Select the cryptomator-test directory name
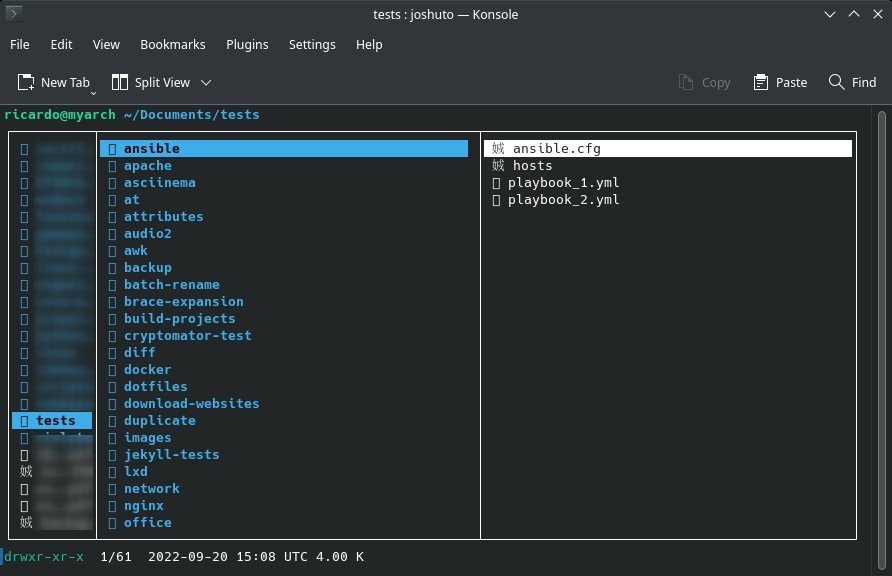This screenshot has height=576, width=892. pos(188,336)
